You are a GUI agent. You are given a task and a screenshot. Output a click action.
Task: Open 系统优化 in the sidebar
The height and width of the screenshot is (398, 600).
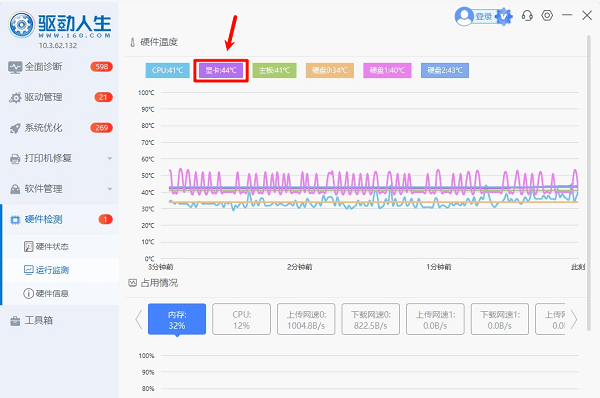(x=59, y=128)
